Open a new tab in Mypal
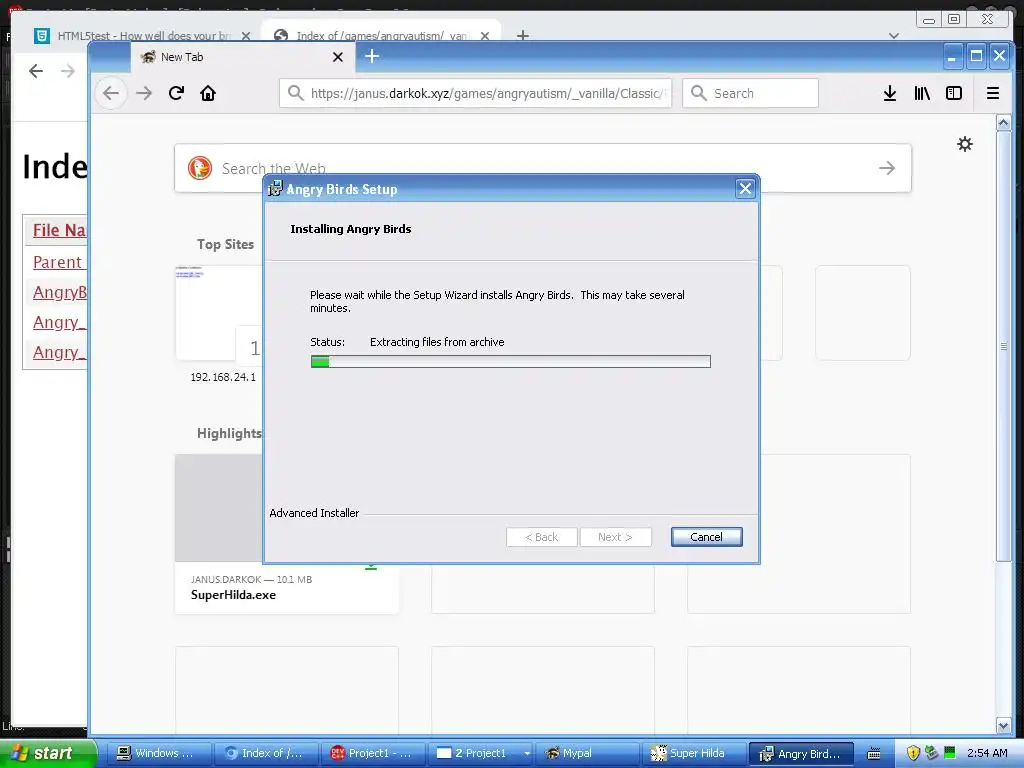This screenshot has width=1024, height=768. pyautogui.click(x=372, y=57)
